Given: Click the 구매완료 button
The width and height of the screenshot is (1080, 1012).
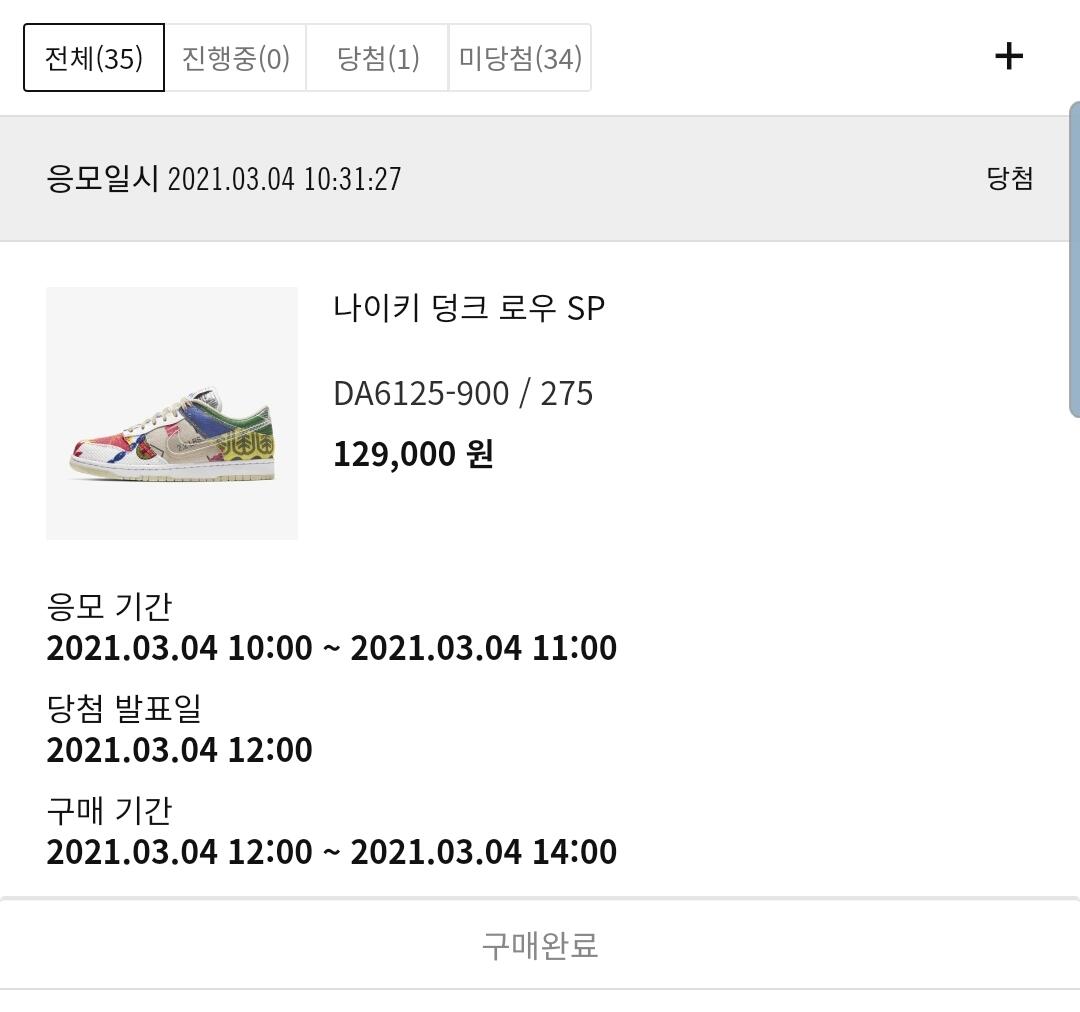Looking at the screenshot, I should [x=540, y=944].
